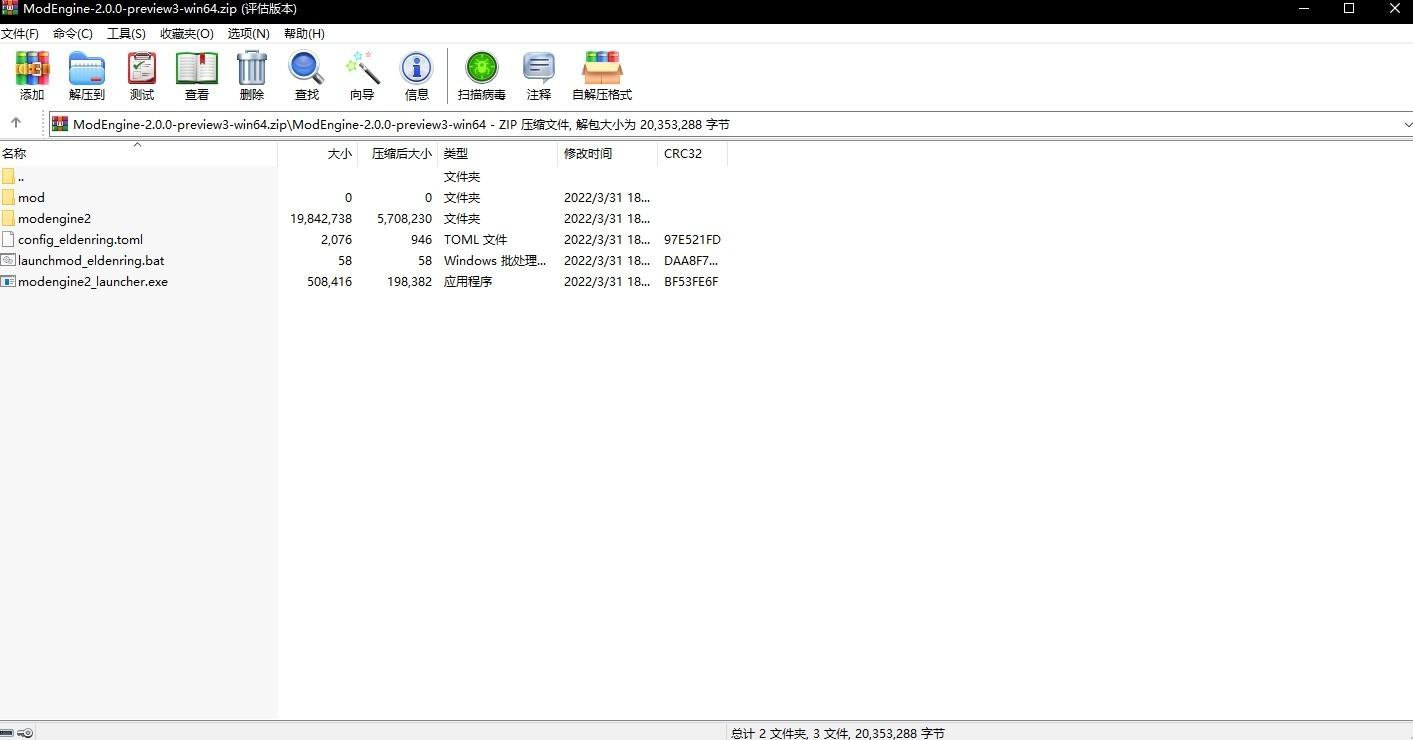Select config_eldenring.toml file
The image size is (1413, 740).
(80, 240)
